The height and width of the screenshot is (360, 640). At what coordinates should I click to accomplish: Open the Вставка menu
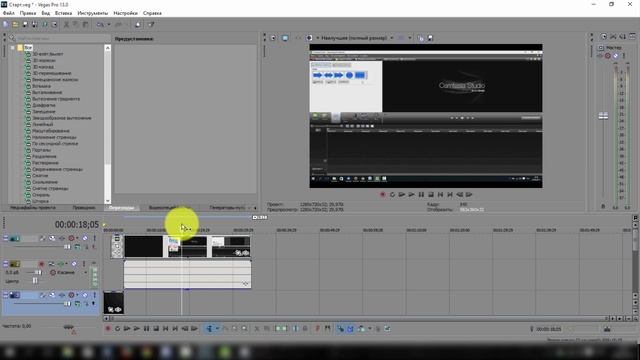[x=63, y=13]
